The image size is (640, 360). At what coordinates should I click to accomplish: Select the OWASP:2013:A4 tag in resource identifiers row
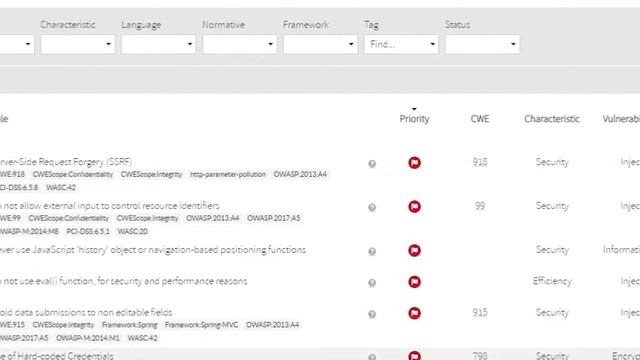[213, 218]
